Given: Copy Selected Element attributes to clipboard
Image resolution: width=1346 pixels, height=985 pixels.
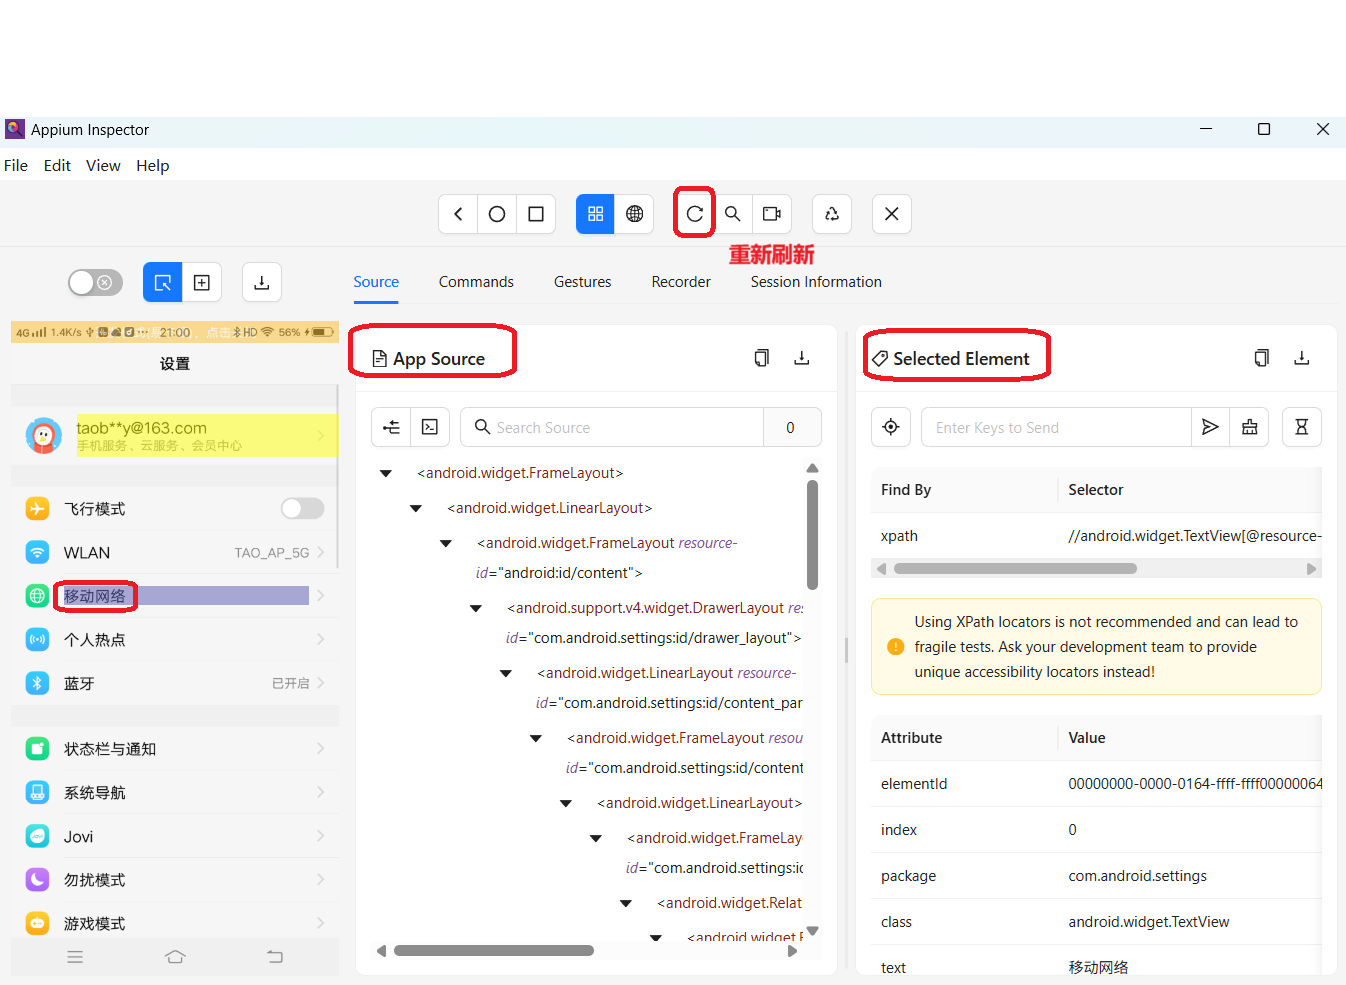Looking at the screenshot, I should click(x=1262, y=358).
